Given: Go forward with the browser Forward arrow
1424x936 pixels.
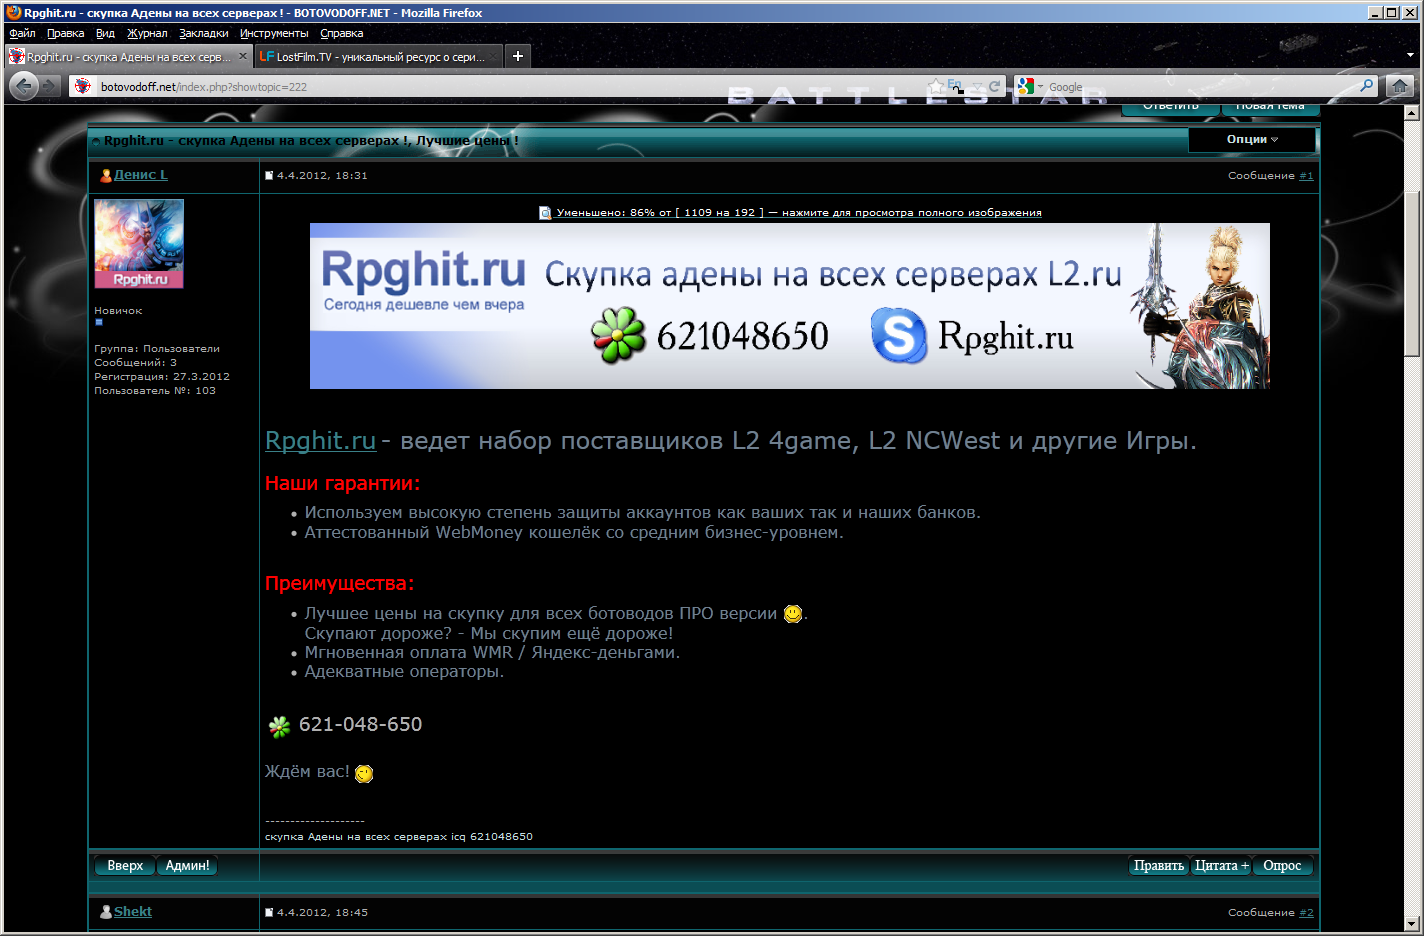Looking at the screenshot, I should 48,86.
